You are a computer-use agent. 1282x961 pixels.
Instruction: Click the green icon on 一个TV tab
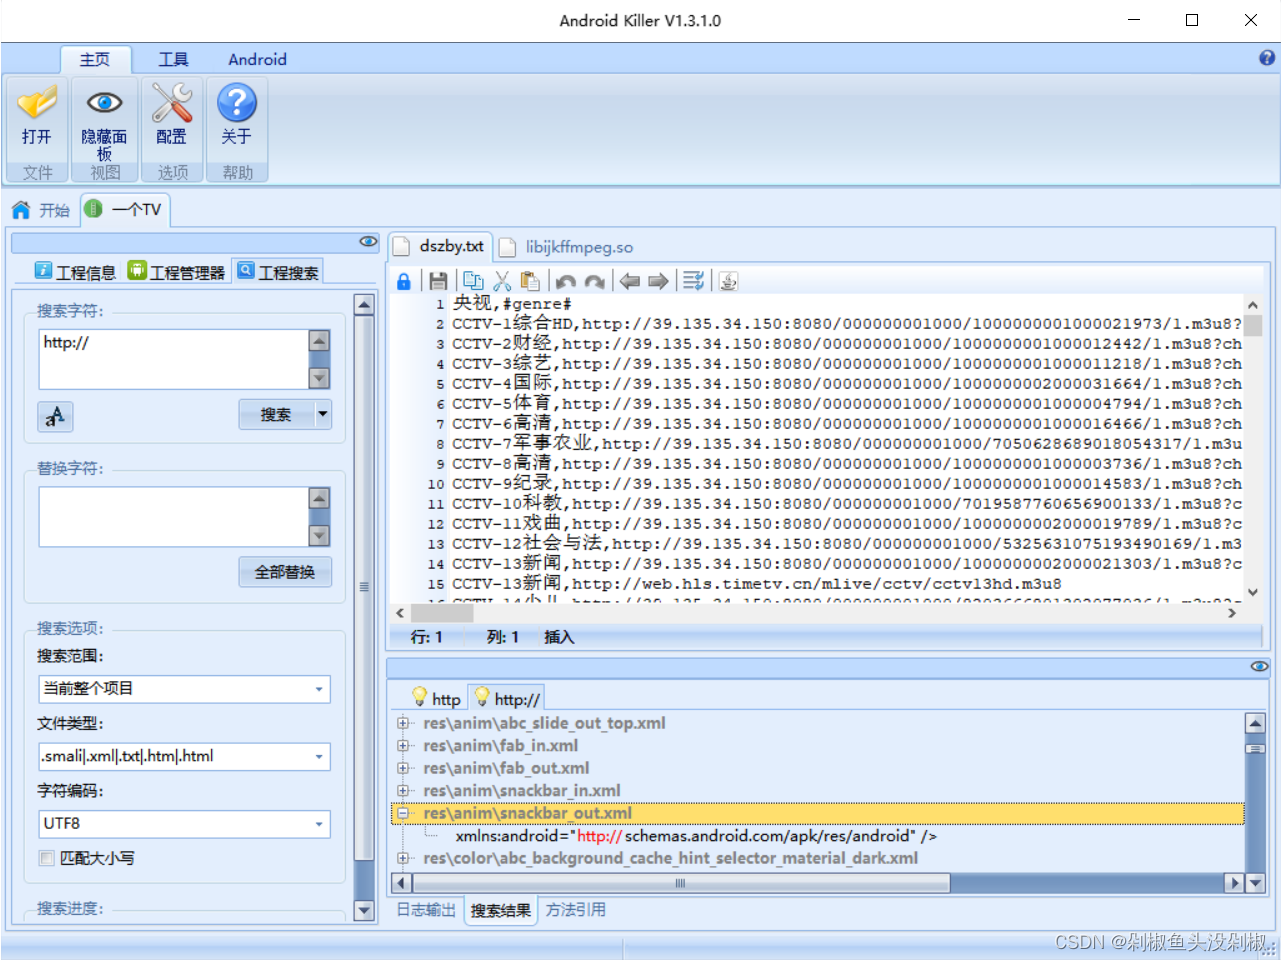[93, 209]
